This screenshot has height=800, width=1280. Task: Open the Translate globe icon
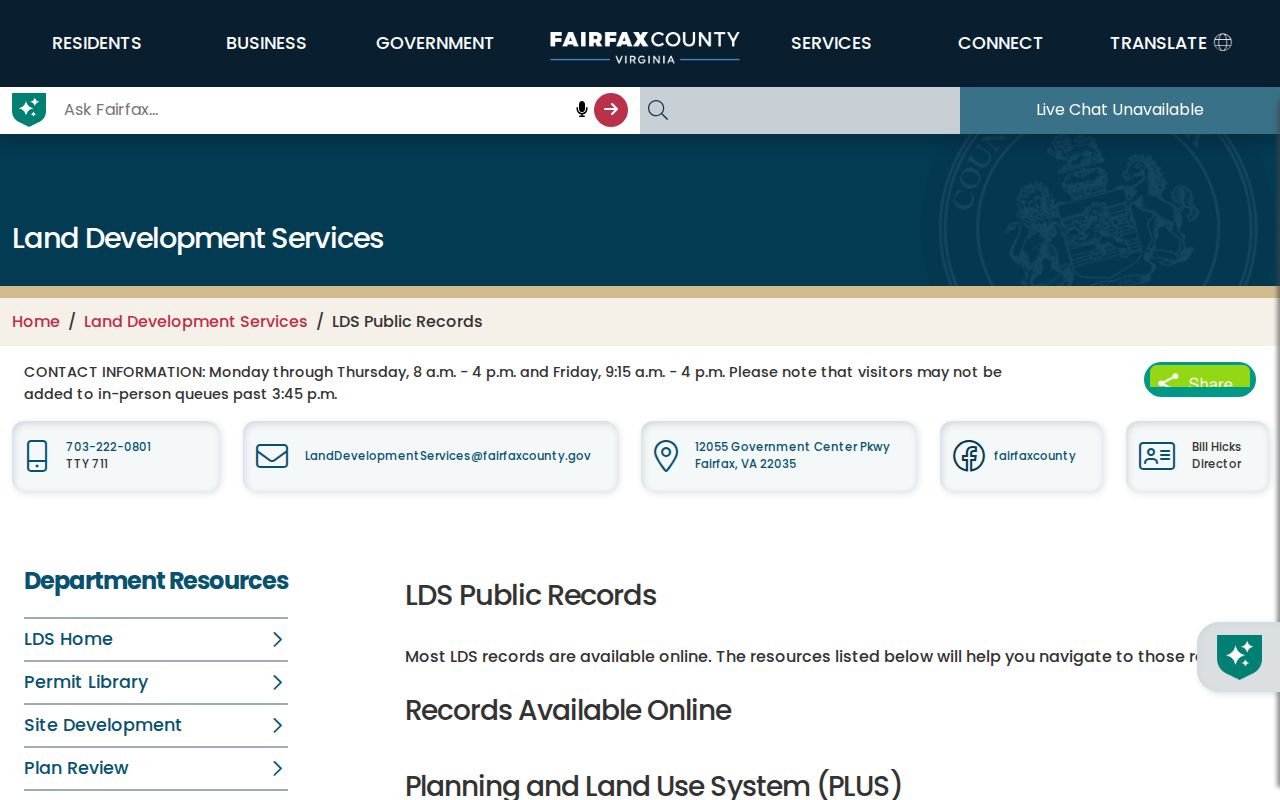click(1222, 42)
